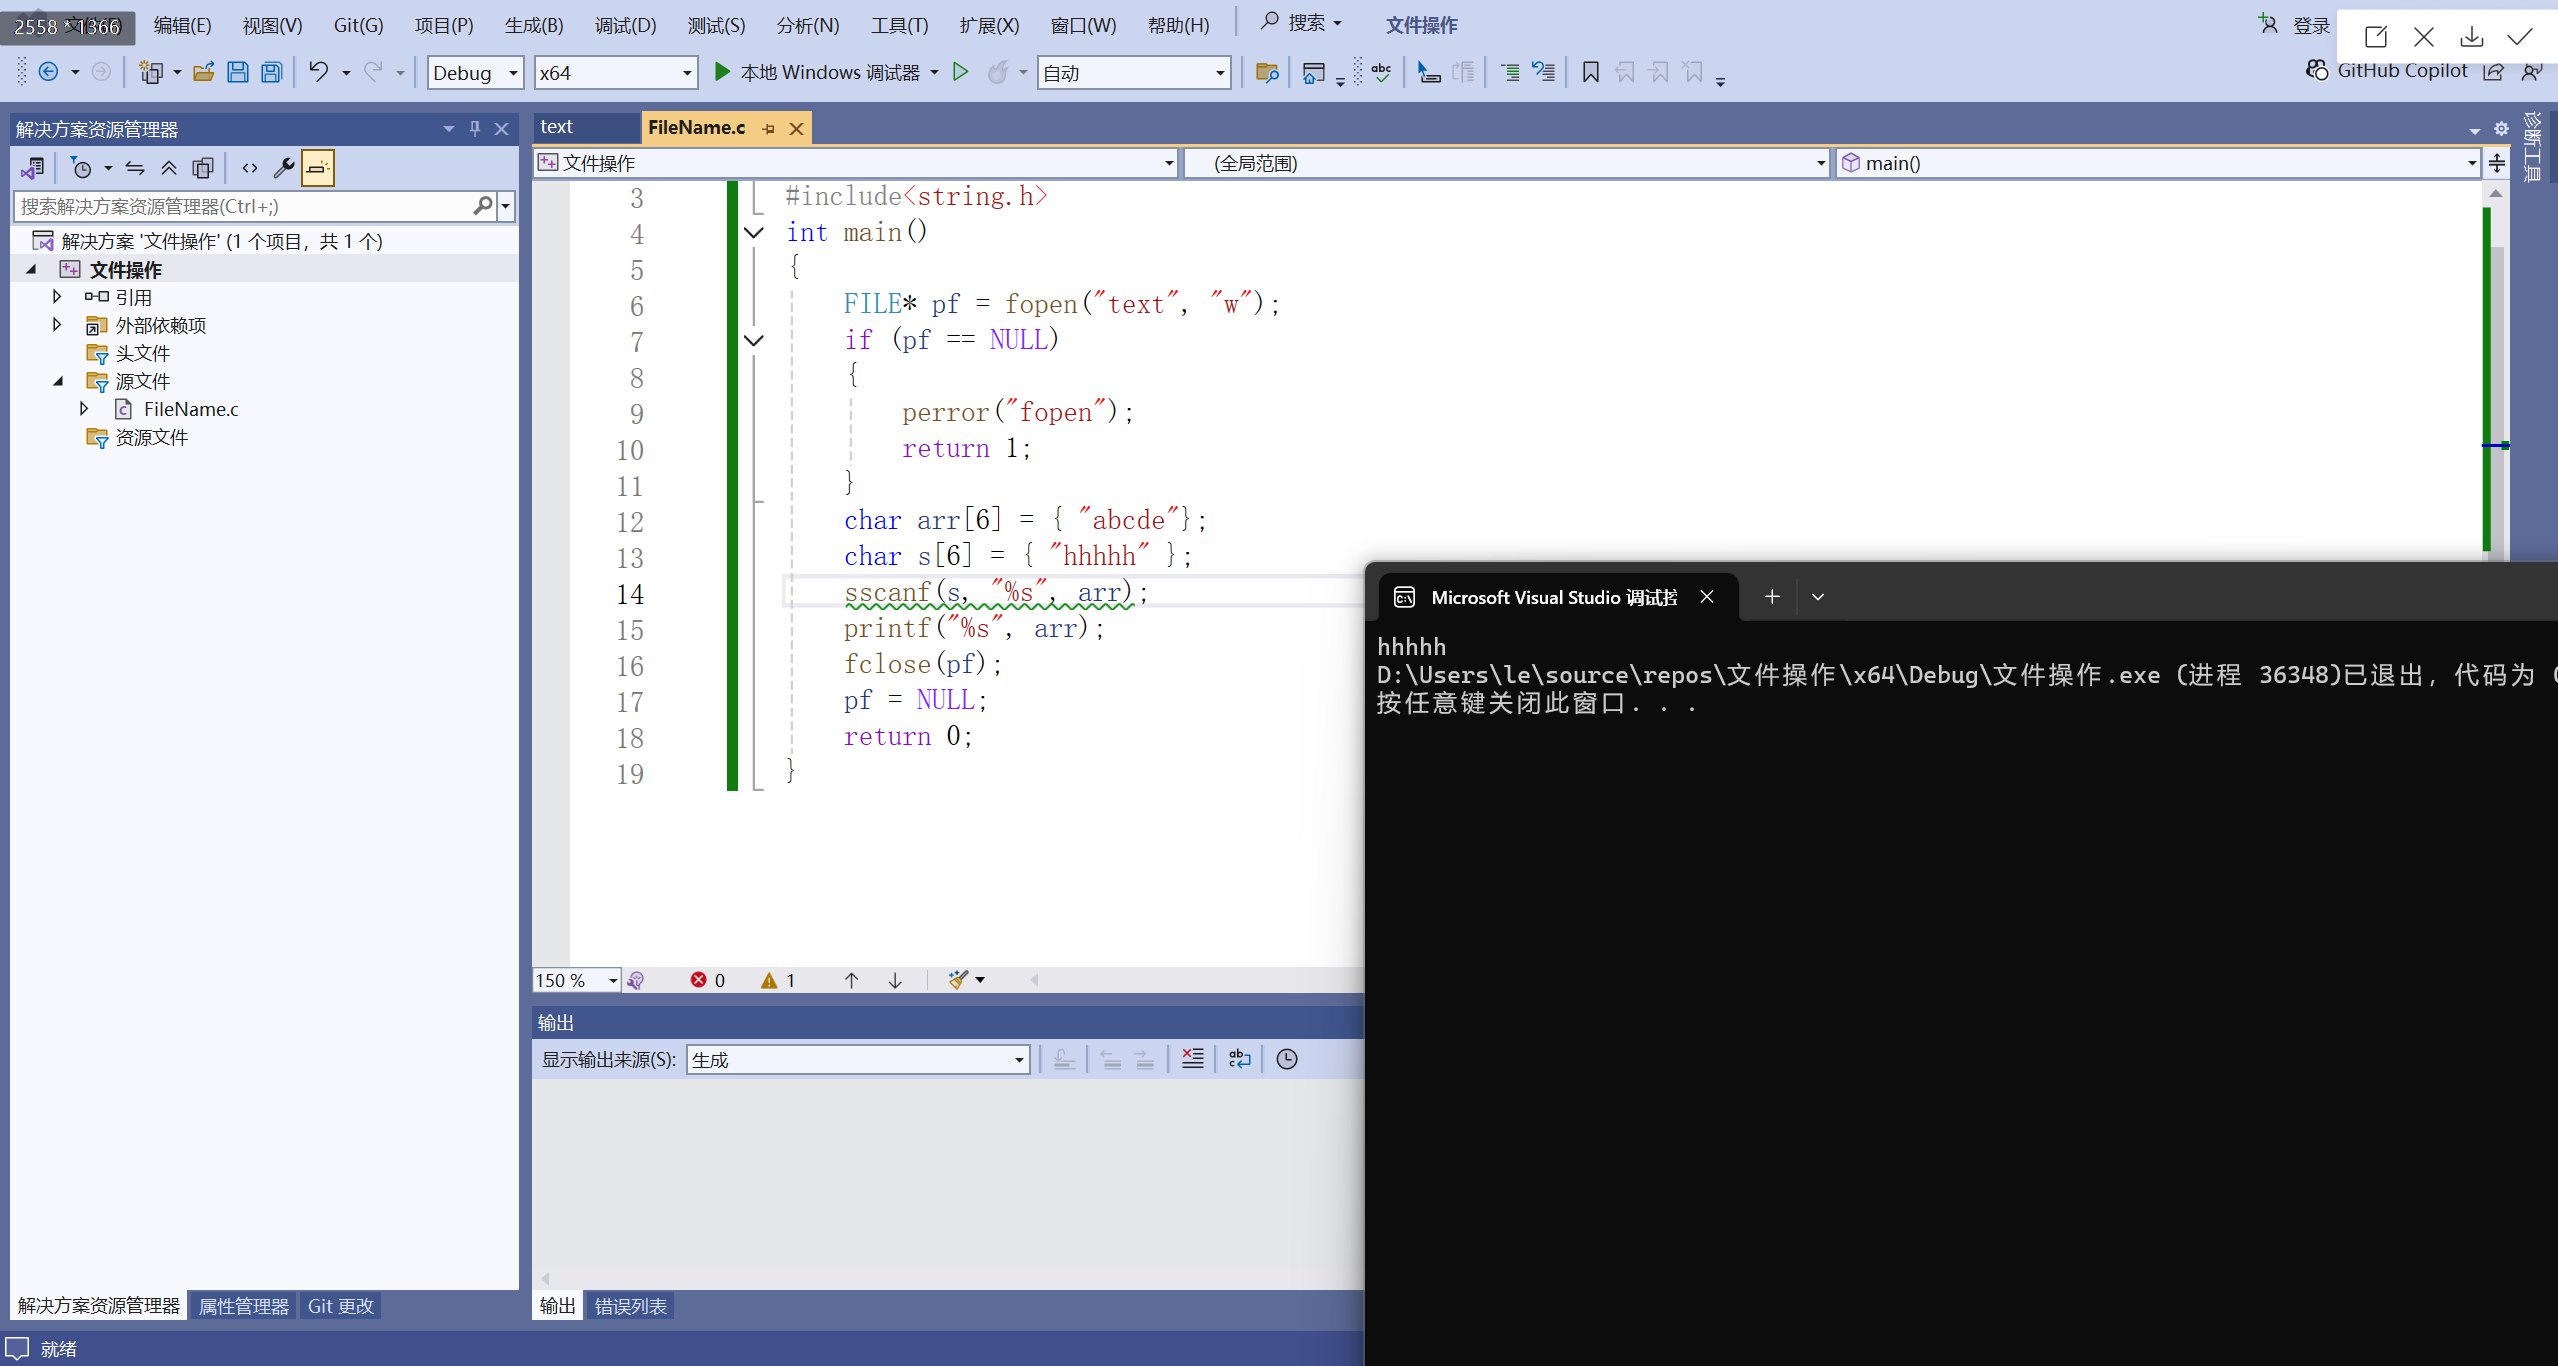
Task: Open the 调试(D) menu
Action: pos(625,25)
